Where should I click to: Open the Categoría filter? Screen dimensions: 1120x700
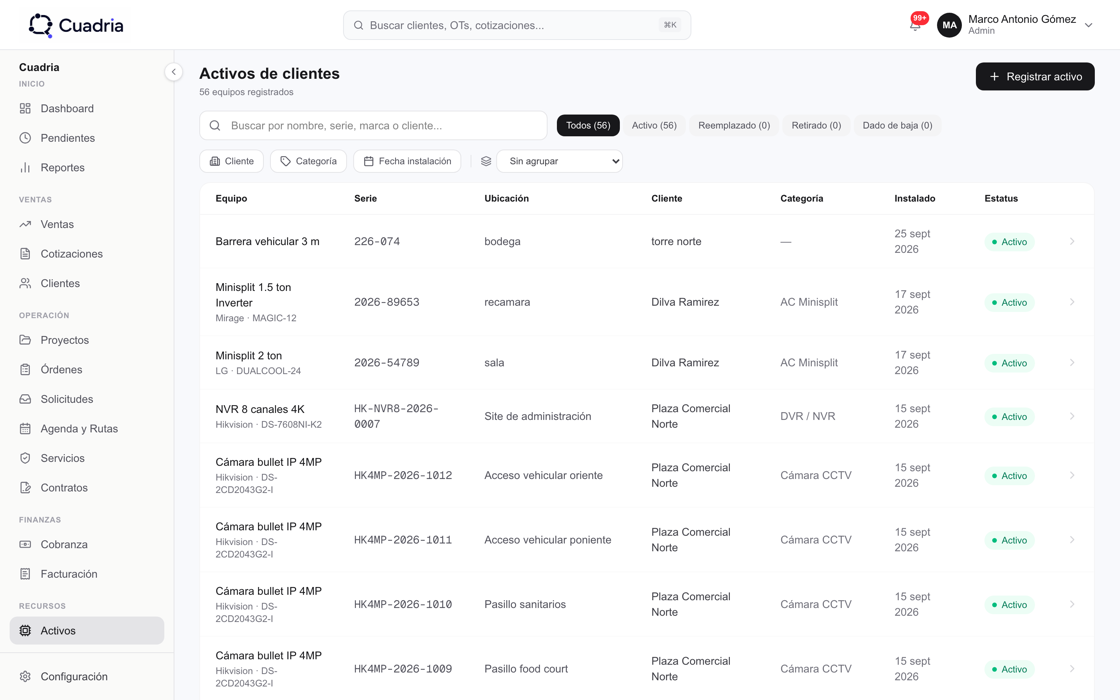tap(309, 161)
